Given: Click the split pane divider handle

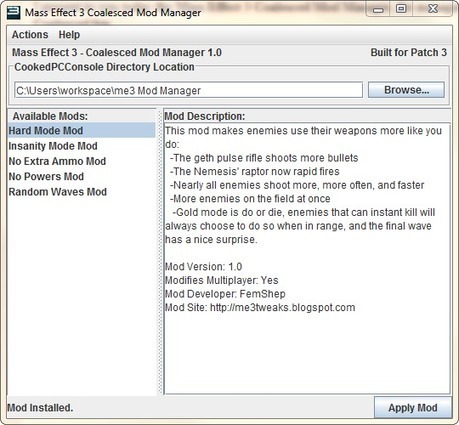Looking at the screenshot, I should 160,252.
